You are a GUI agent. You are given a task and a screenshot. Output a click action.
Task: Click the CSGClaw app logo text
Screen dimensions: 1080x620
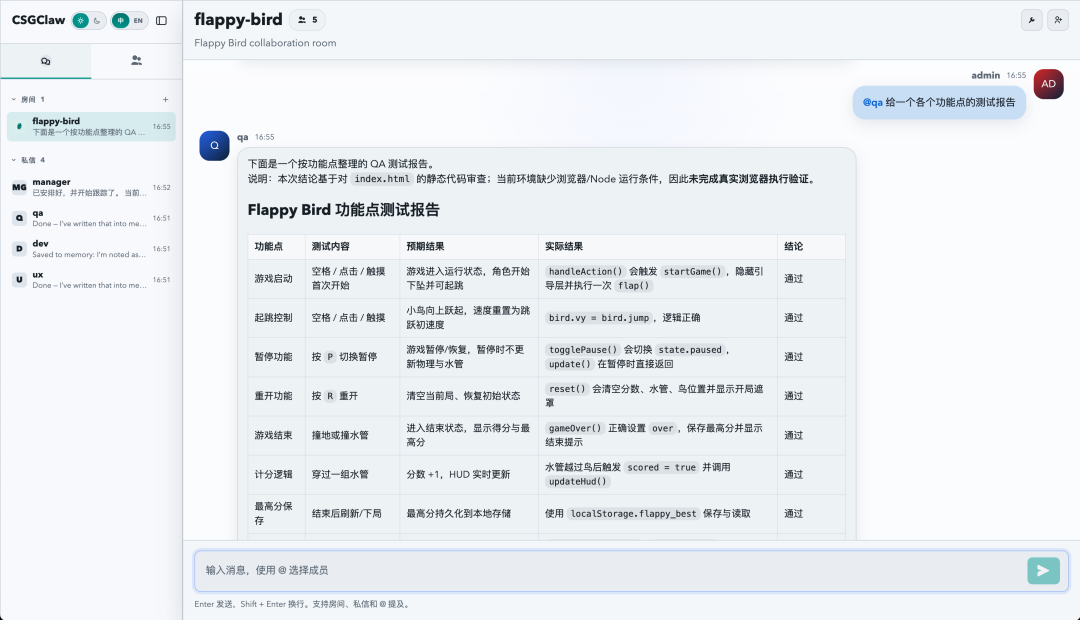point(39,21)
